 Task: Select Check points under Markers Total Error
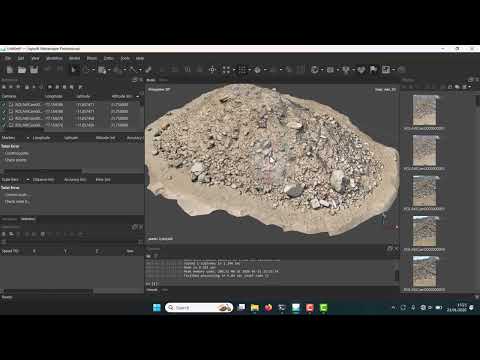pos(16,160)
